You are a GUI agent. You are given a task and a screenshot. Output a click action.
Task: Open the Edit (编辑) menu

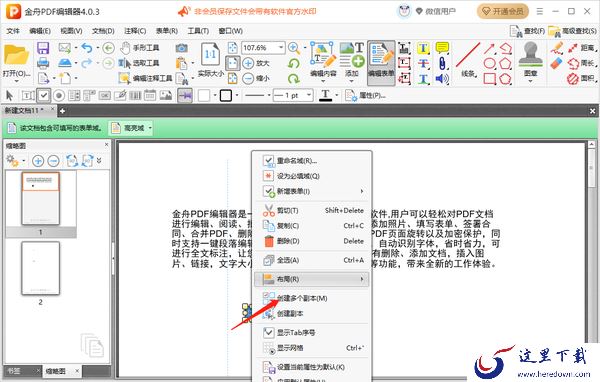pyautogui.click(x=40, y=31)
